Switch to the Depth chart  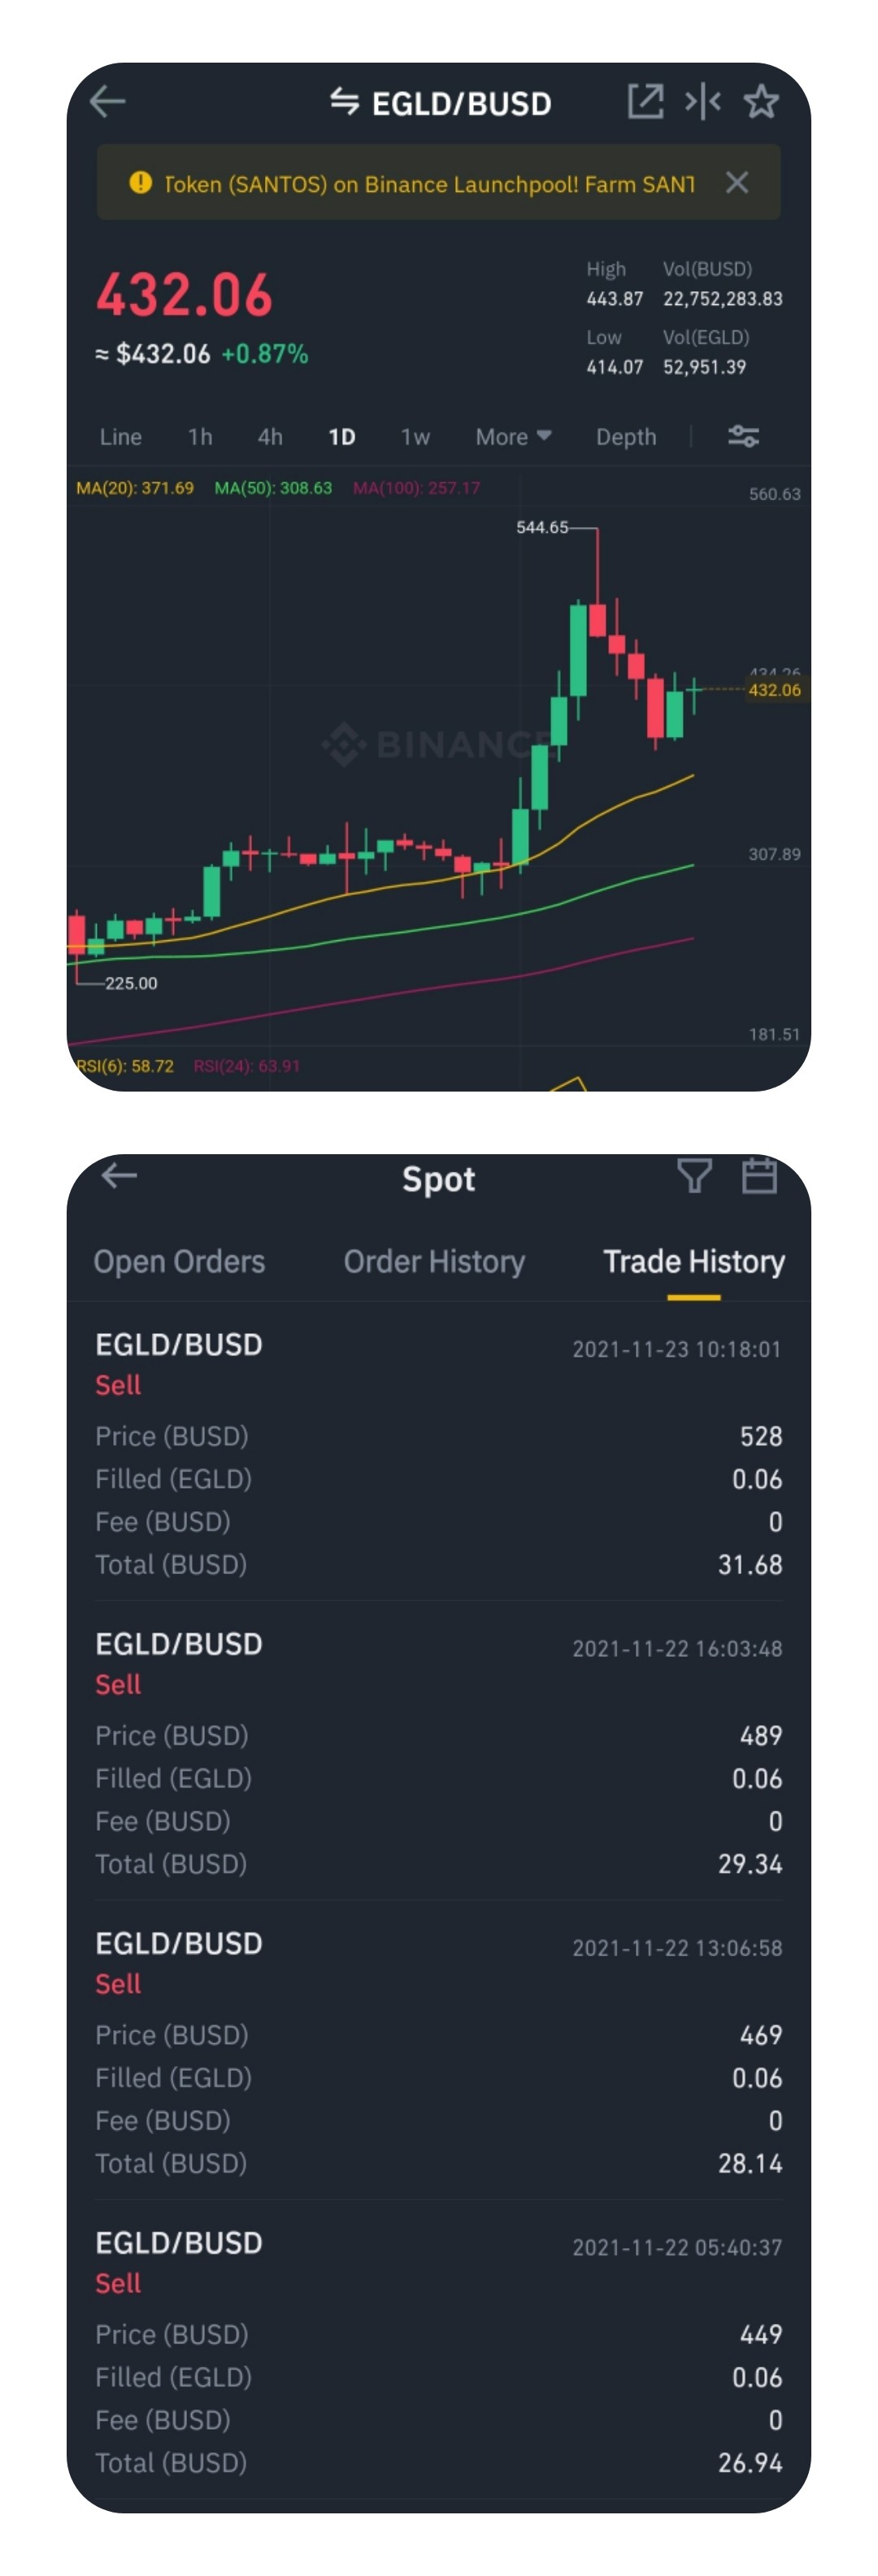click(x=626, y=437)
